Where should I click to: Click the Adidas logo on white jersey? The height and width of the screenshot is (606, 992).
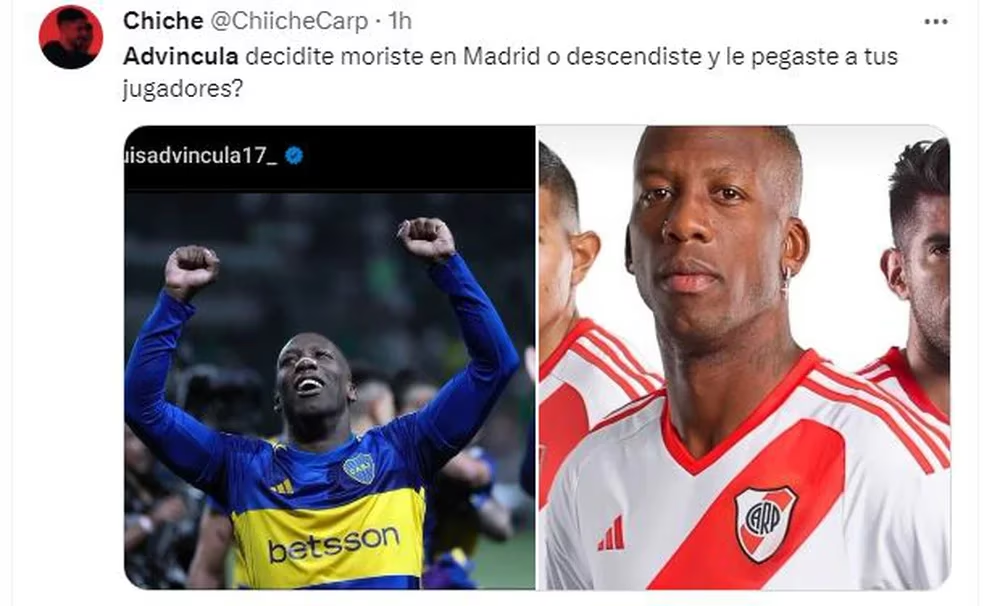coord(611,534)
